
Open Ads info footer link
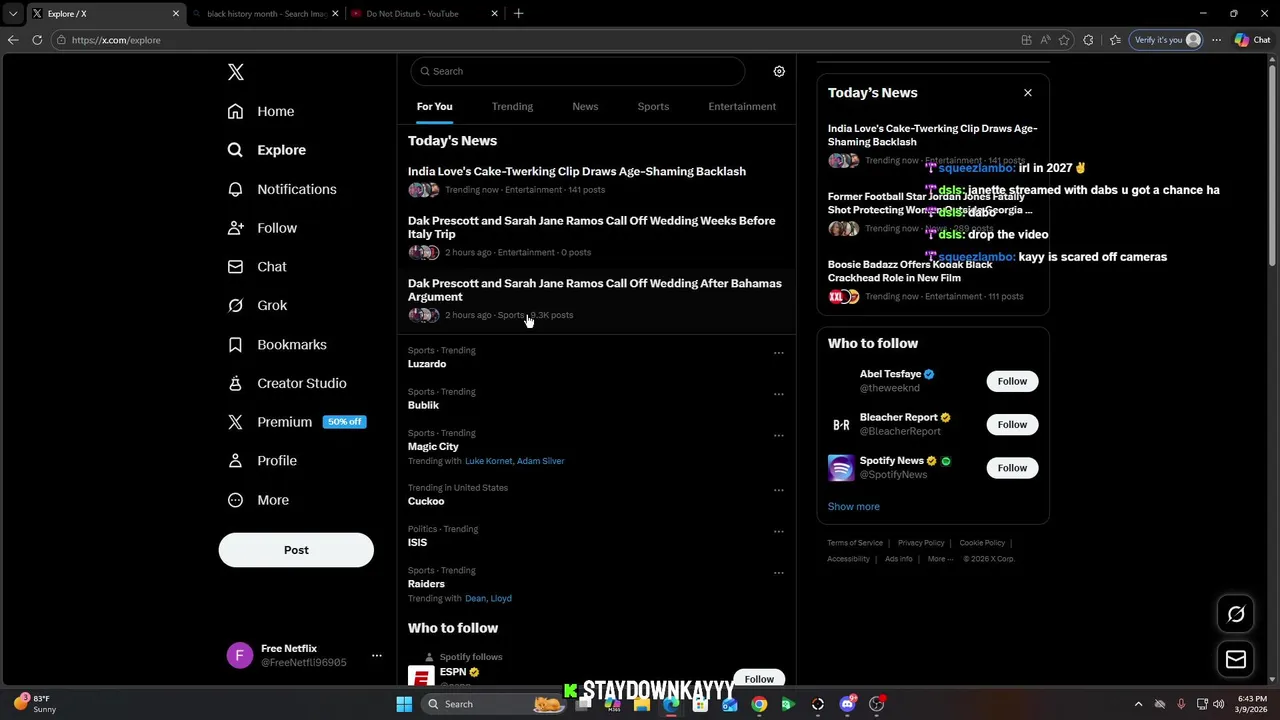(x=898, y=559)
